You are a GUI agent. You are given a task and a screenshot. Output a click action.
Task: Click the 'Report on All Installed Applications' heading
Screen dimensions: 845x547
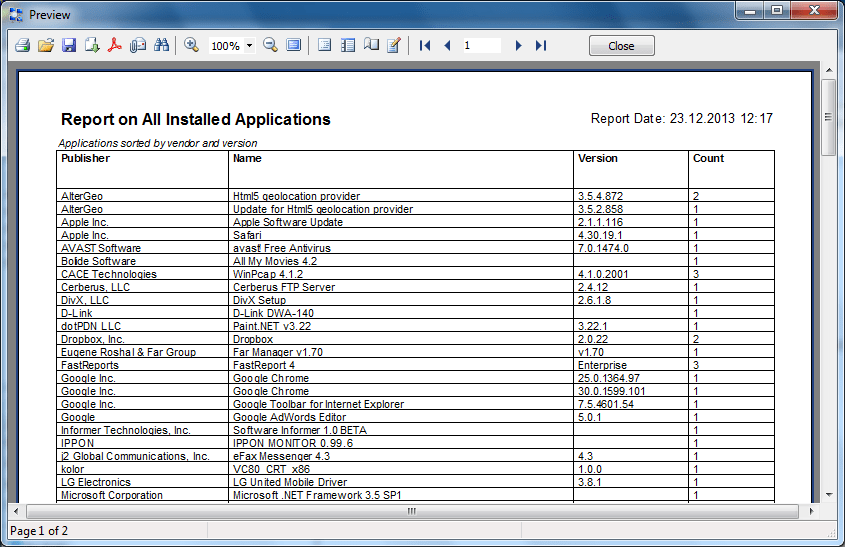coord(196,119)
